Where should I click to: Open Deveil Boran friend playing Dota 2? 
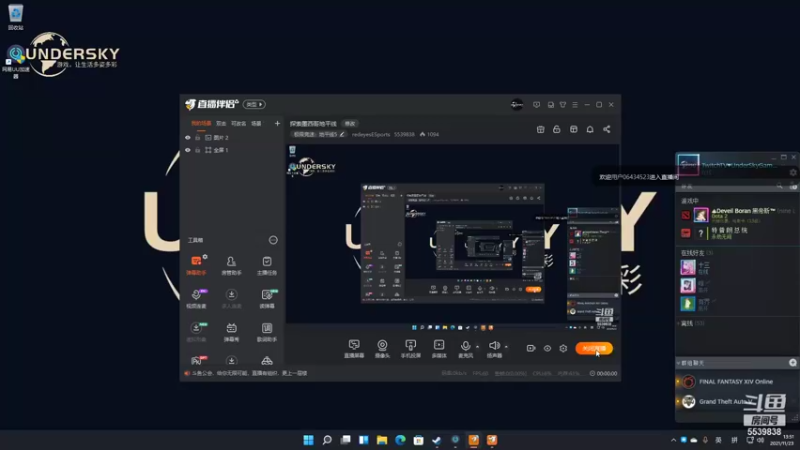737,215
